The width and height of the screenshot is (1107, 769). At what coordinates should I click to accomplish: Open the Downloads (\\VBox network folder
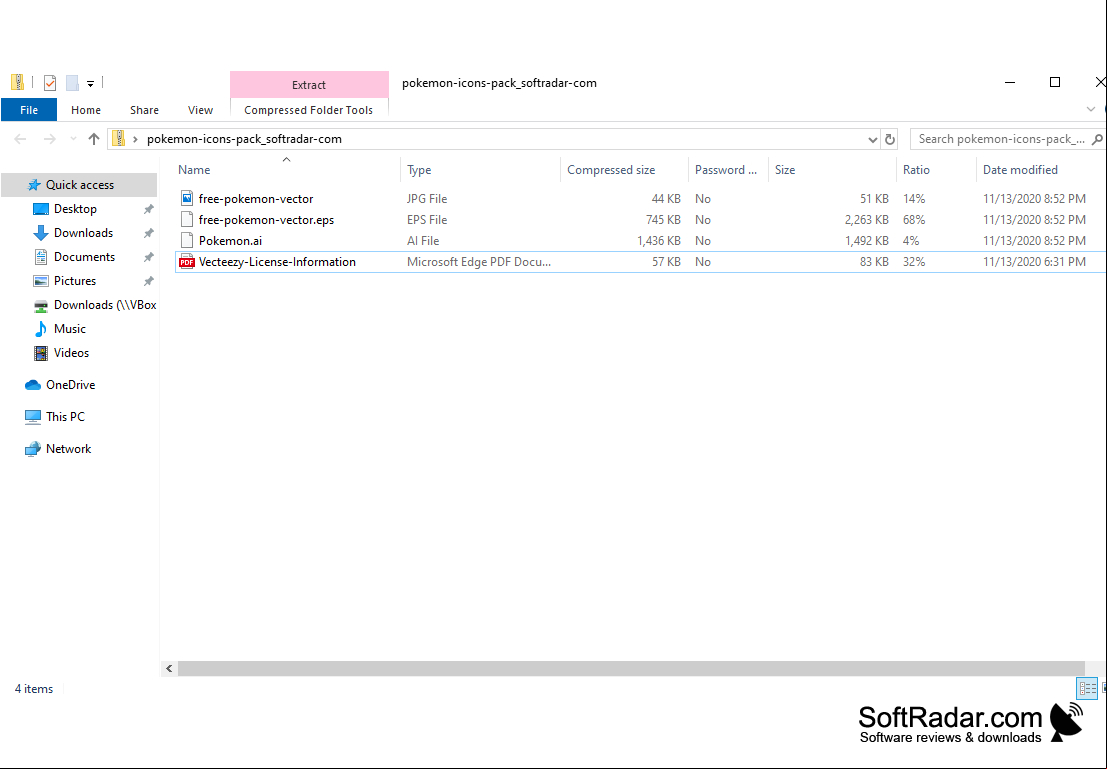pyautogui.click(x=104, y=305)
